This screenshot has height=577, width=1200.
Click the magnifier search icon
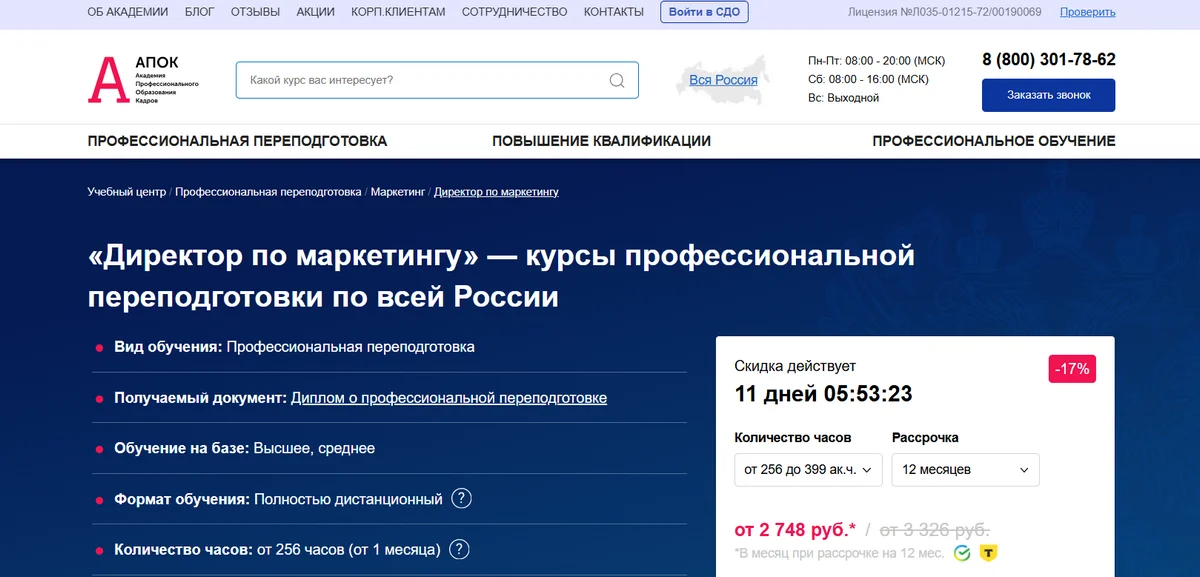pyautogui.click(x=617, y=80)
